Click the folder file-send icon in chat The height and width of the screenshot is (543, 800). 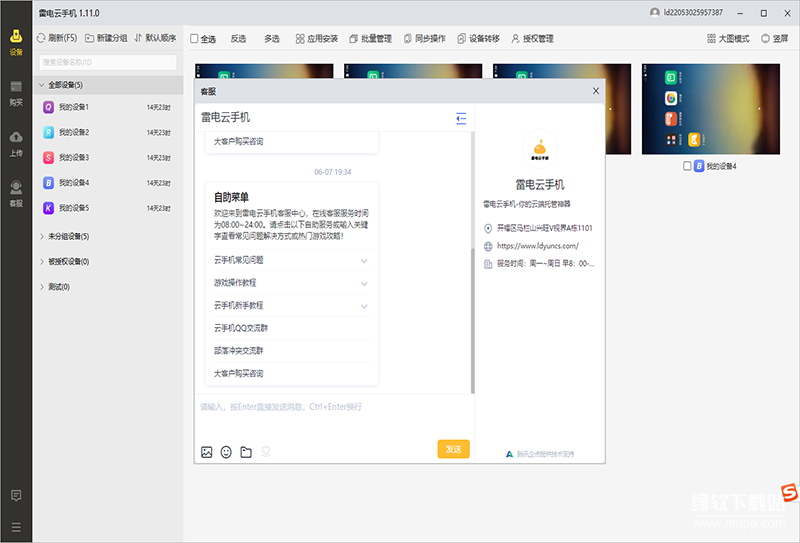246,452
